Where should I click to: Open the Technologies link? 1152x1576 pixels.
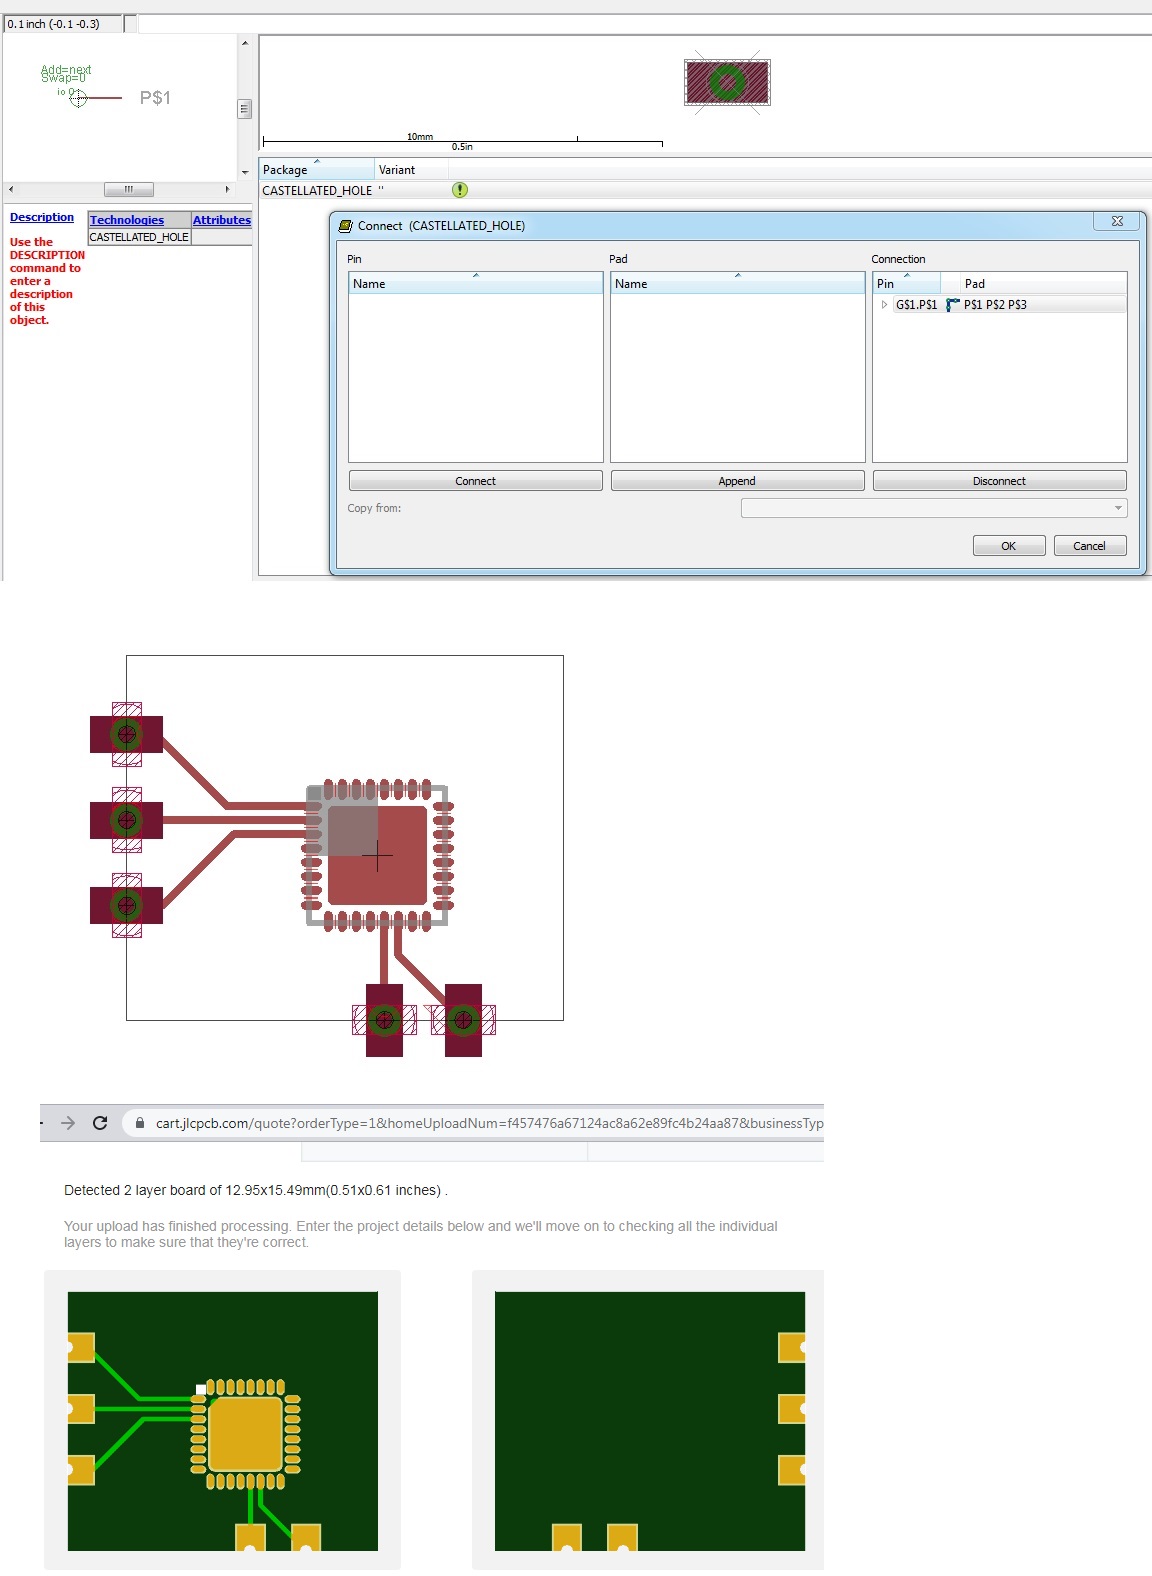click(x=127, y=220)
